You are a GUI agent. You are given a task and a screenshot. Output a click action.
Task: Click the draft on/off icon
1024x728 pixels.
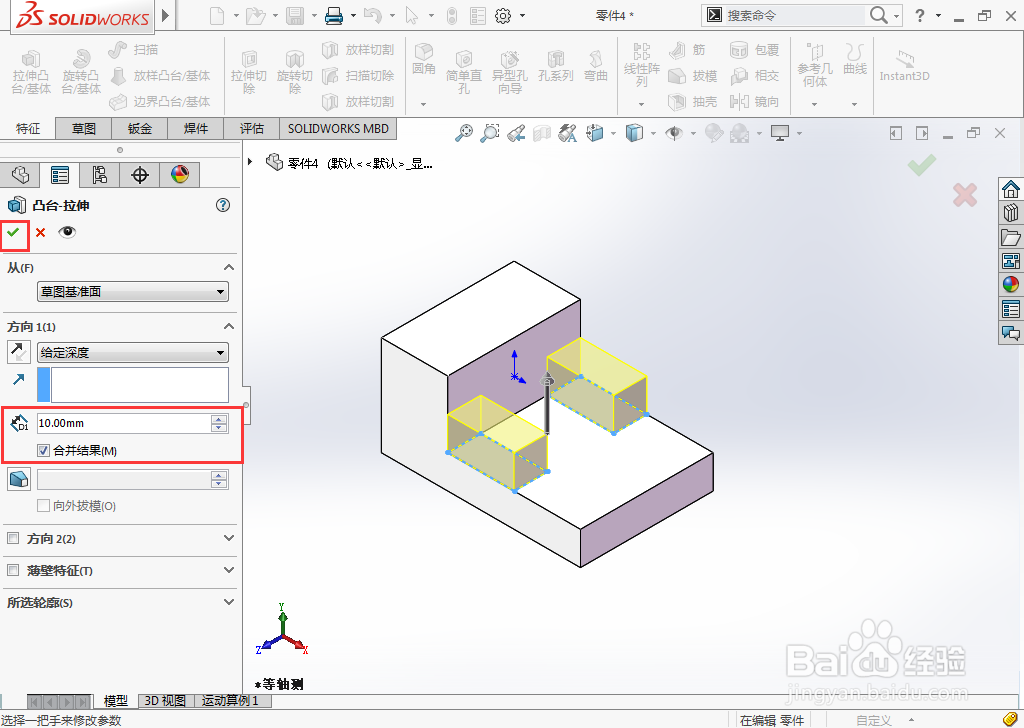click(18, 479)
